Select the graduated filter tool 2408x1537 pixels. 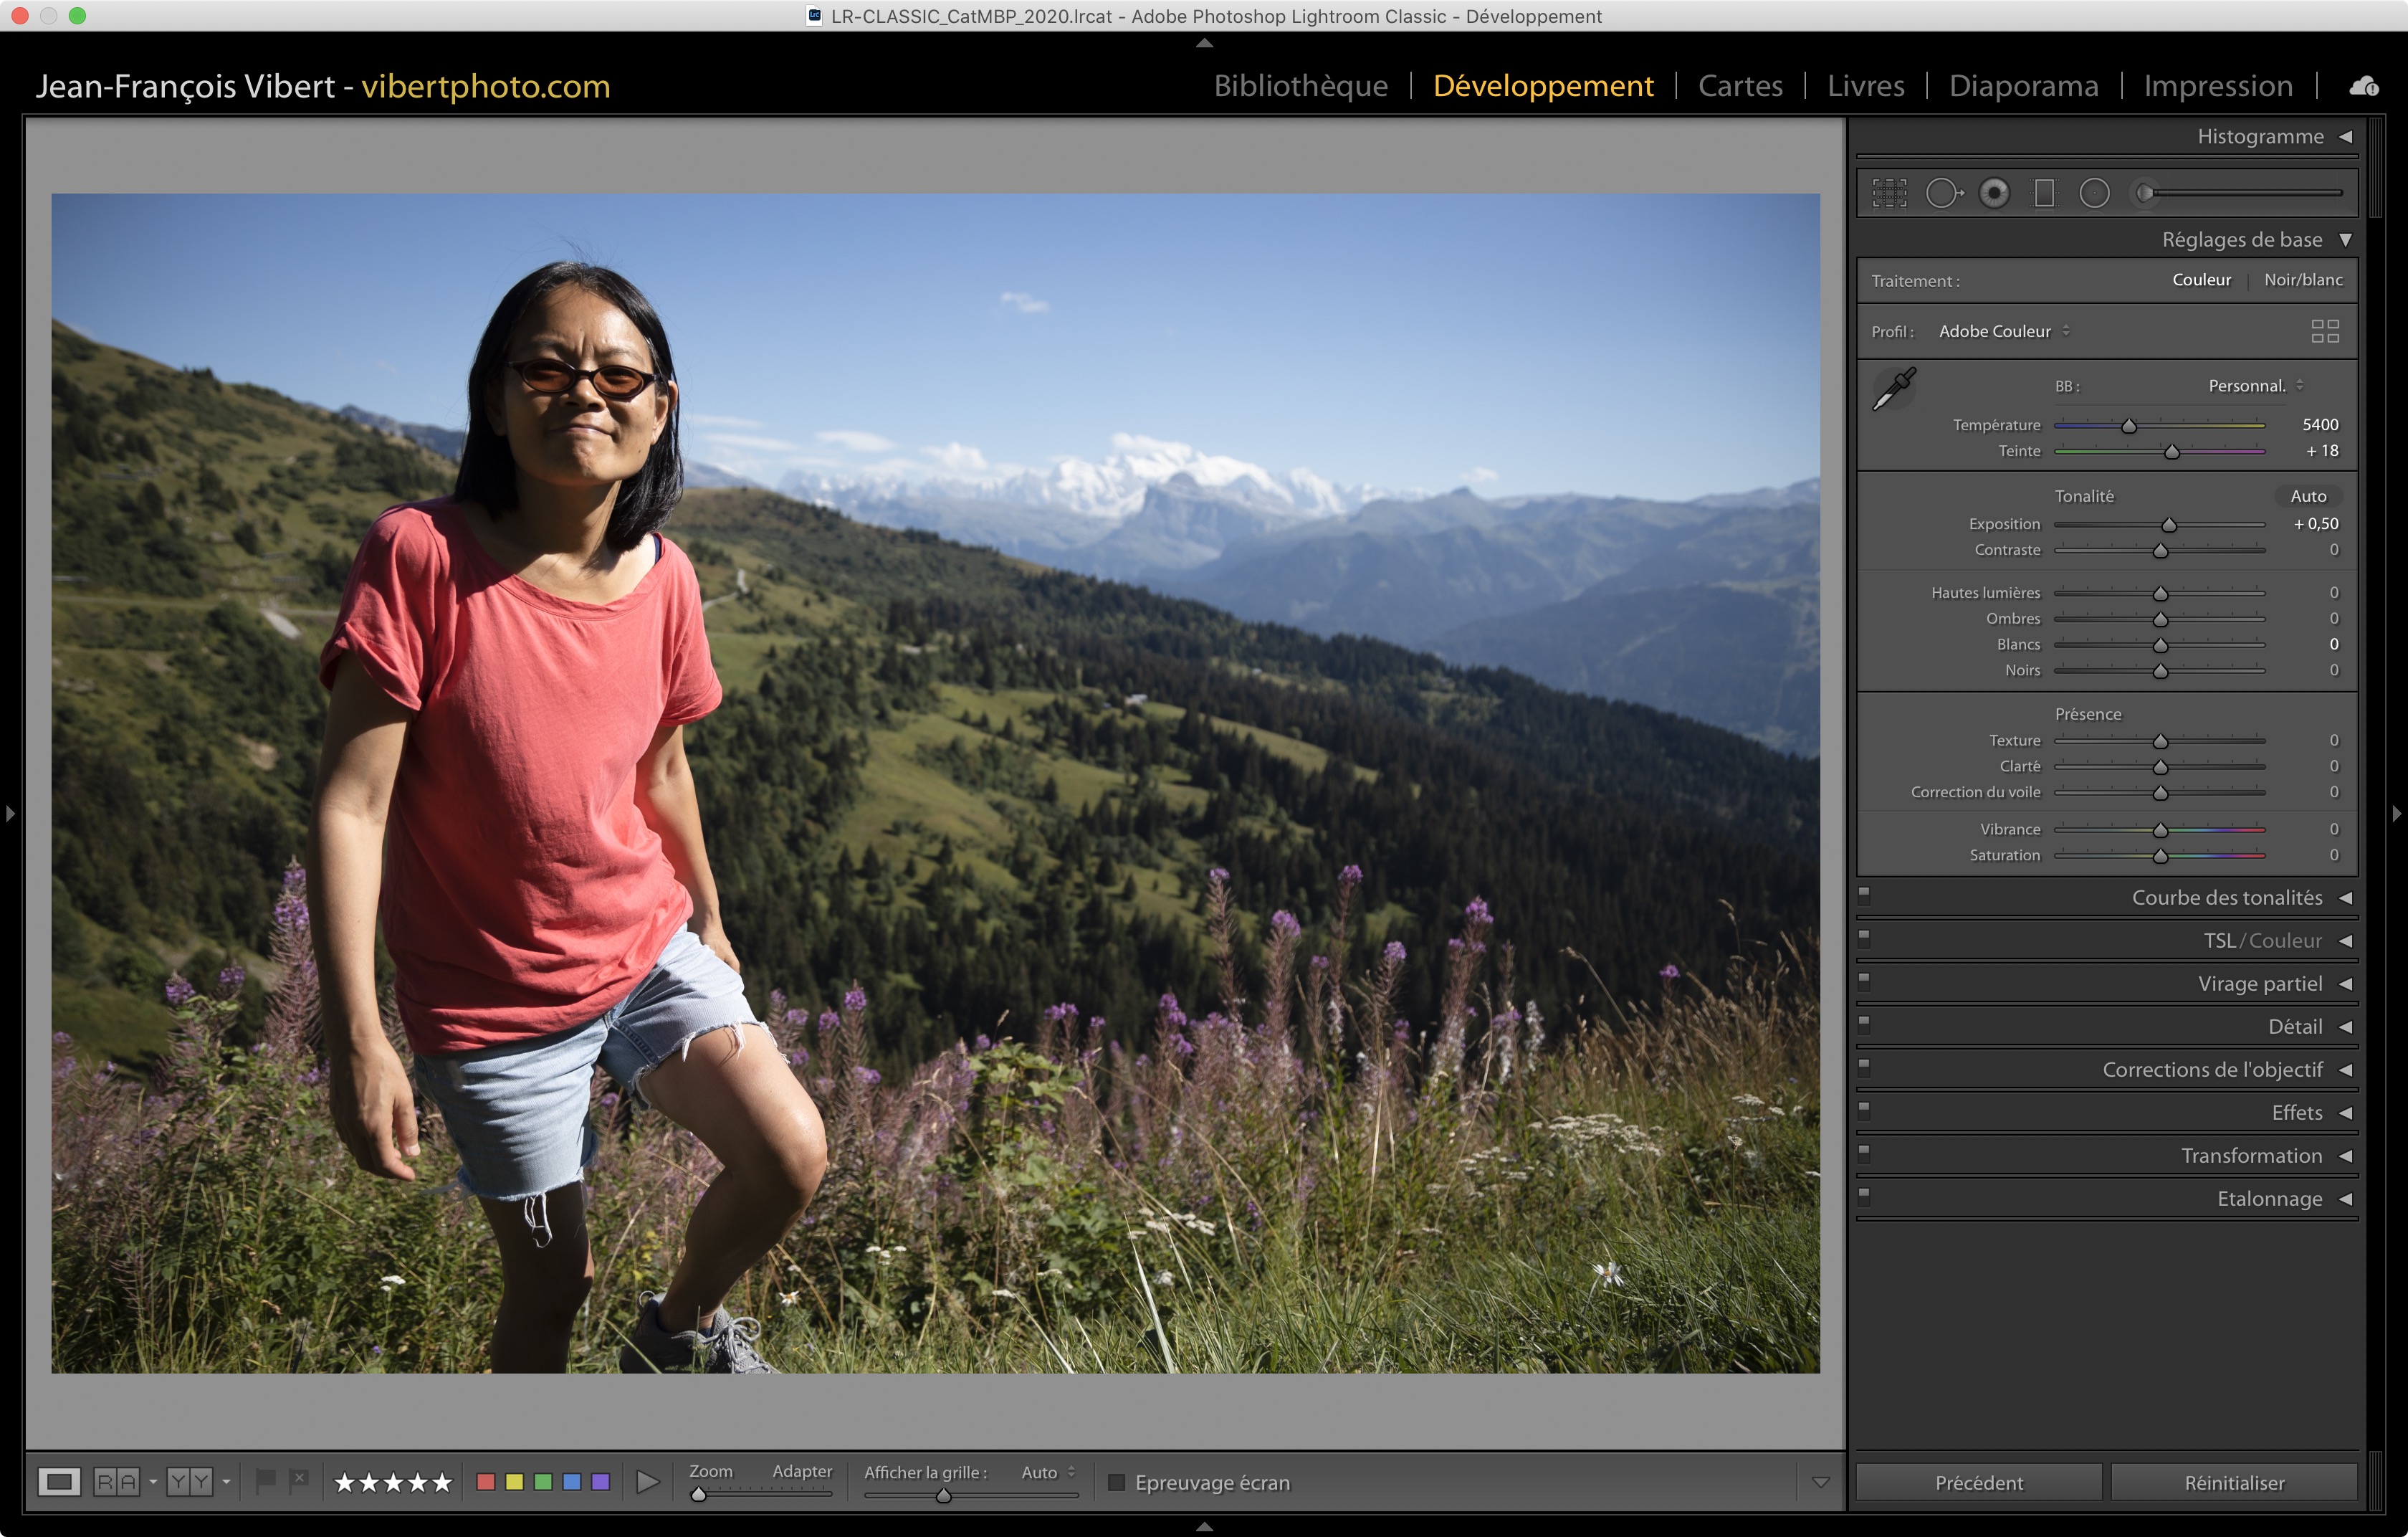tap(2044, 193)
